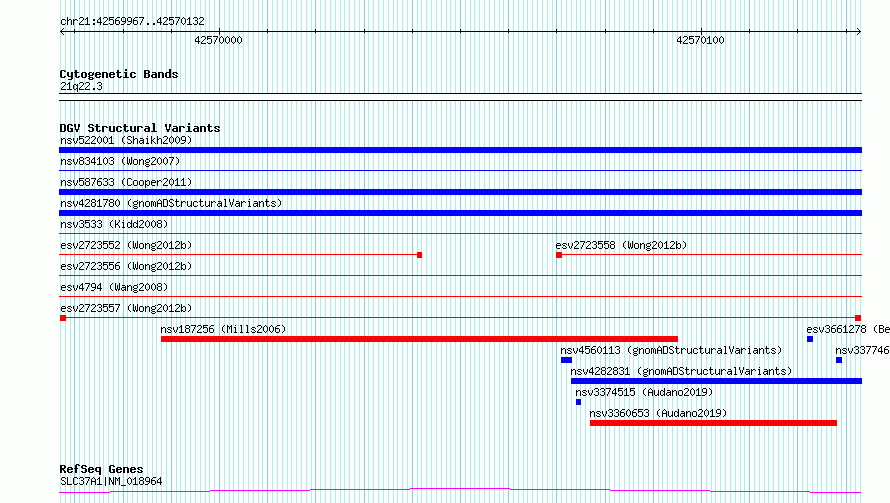Viewport: 890px width, 503px height.
Task: Click nsv4281780 (gnomADStructuralVariants) label
Action: pyautogui.click(x=171, y=203)
